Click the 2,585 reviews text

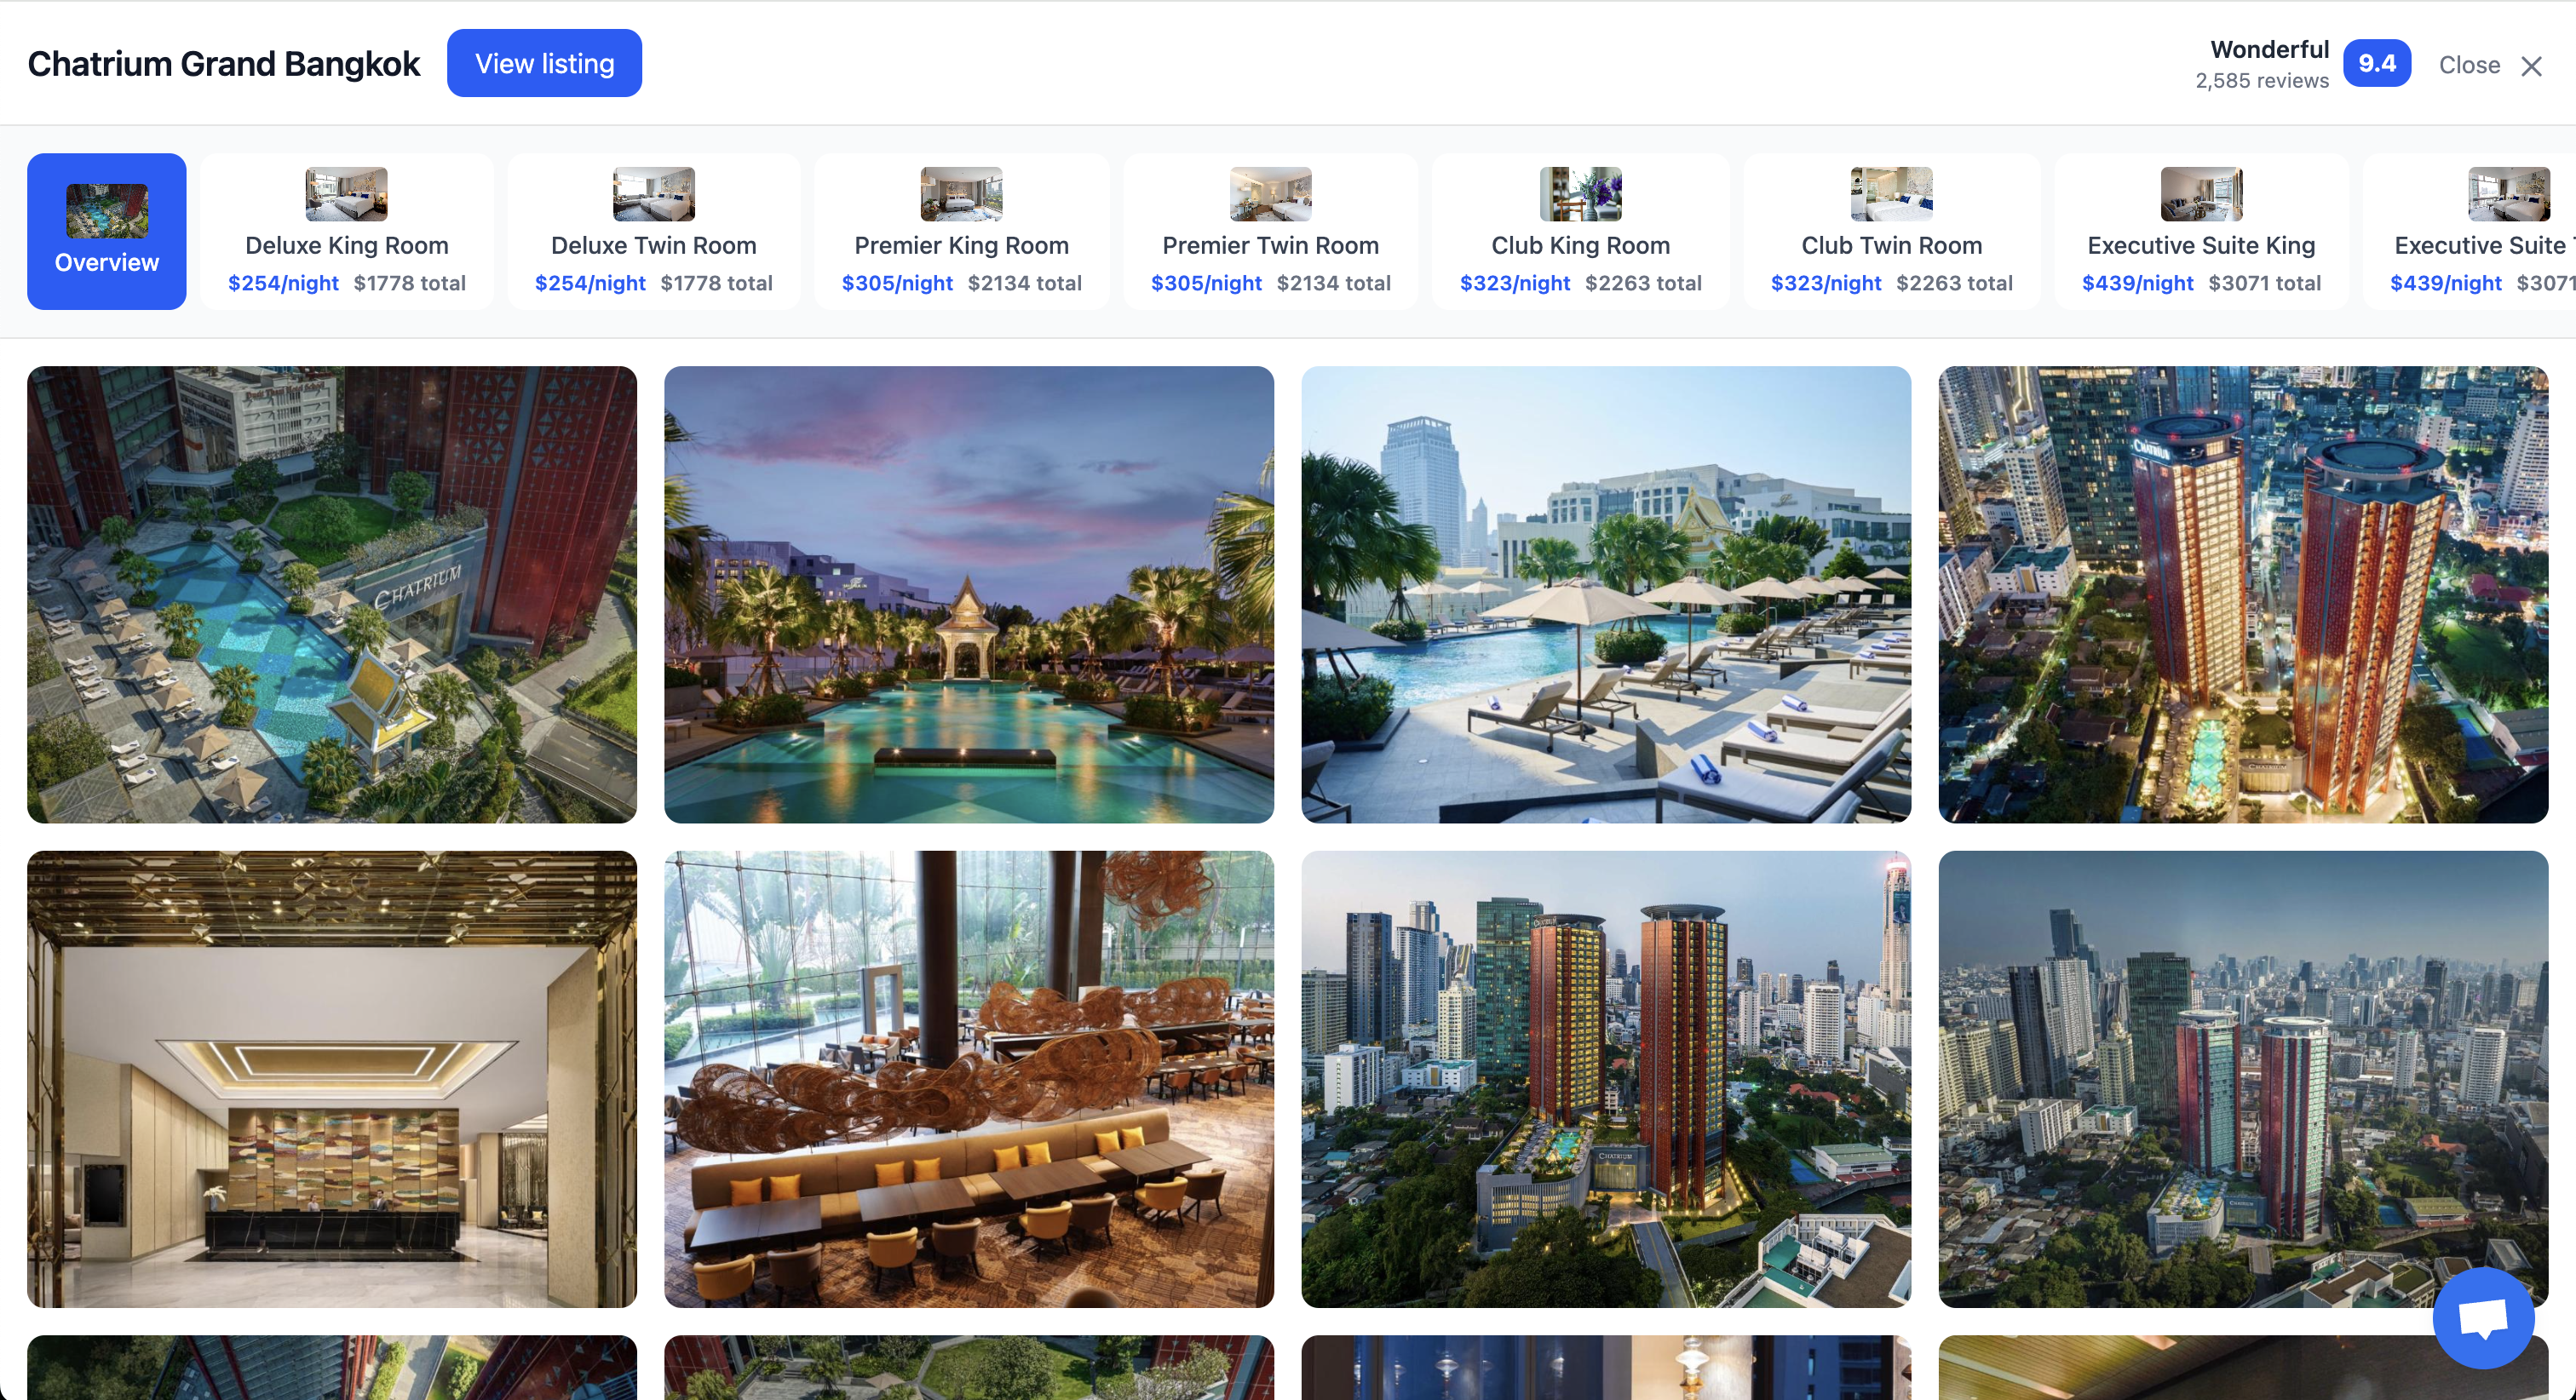click(x=2262, y=81)
